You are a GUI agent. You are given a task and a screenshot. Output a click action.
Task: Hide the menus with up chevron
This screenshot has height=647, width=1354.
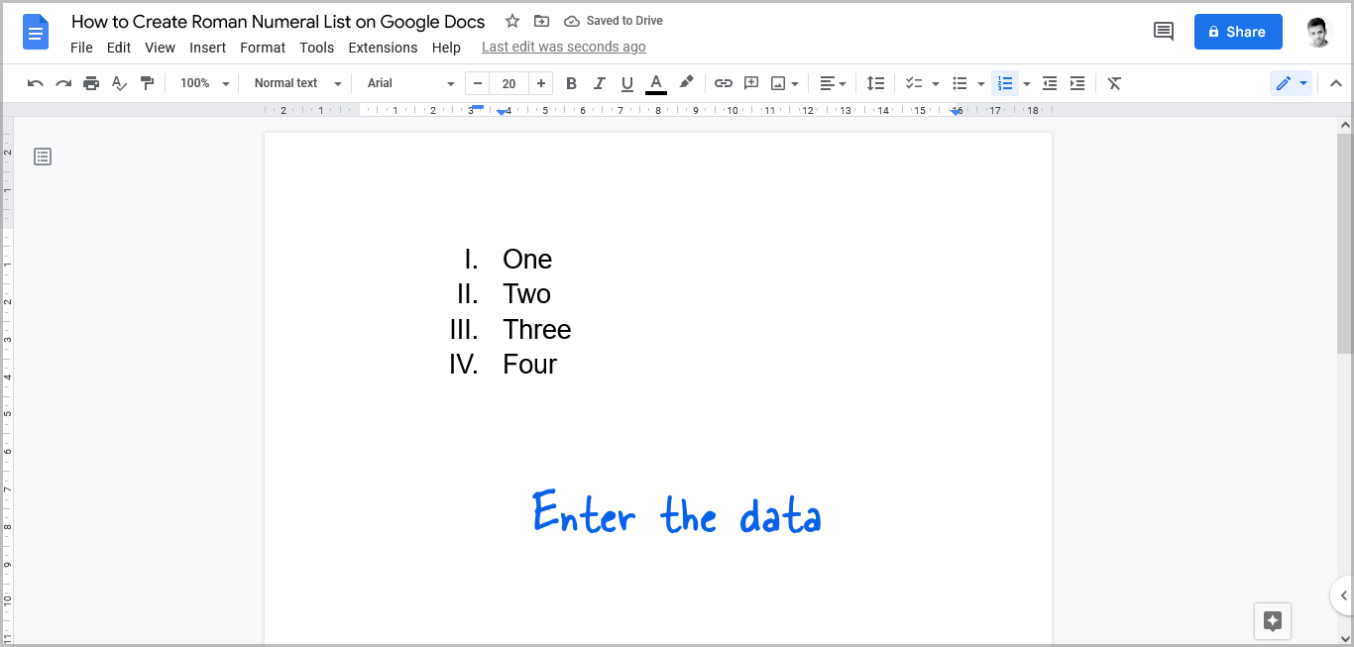pos(1336,84)
